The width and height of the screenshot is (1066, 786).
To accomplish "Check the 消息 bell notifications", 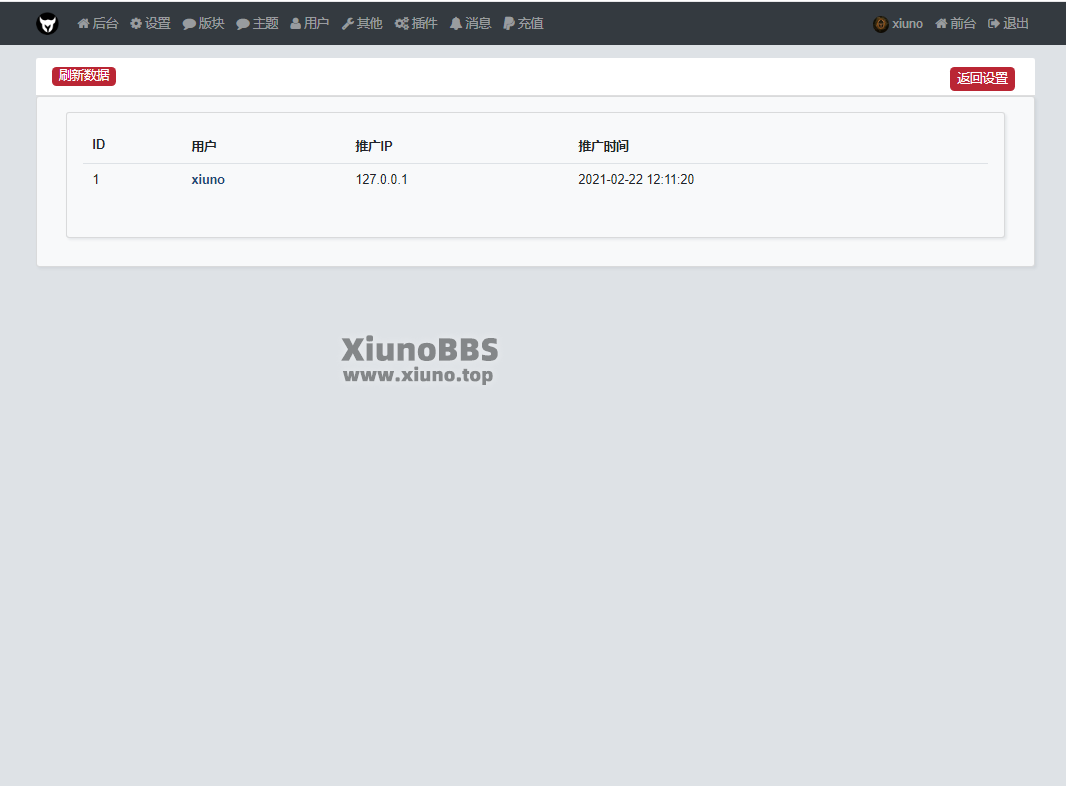I will point(471,24).
